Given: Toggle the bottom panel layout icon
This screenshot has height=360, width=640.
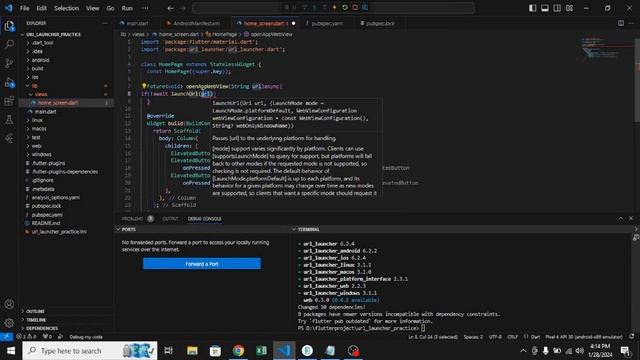Looking at the screenshot, I should [x=544, y=8].
